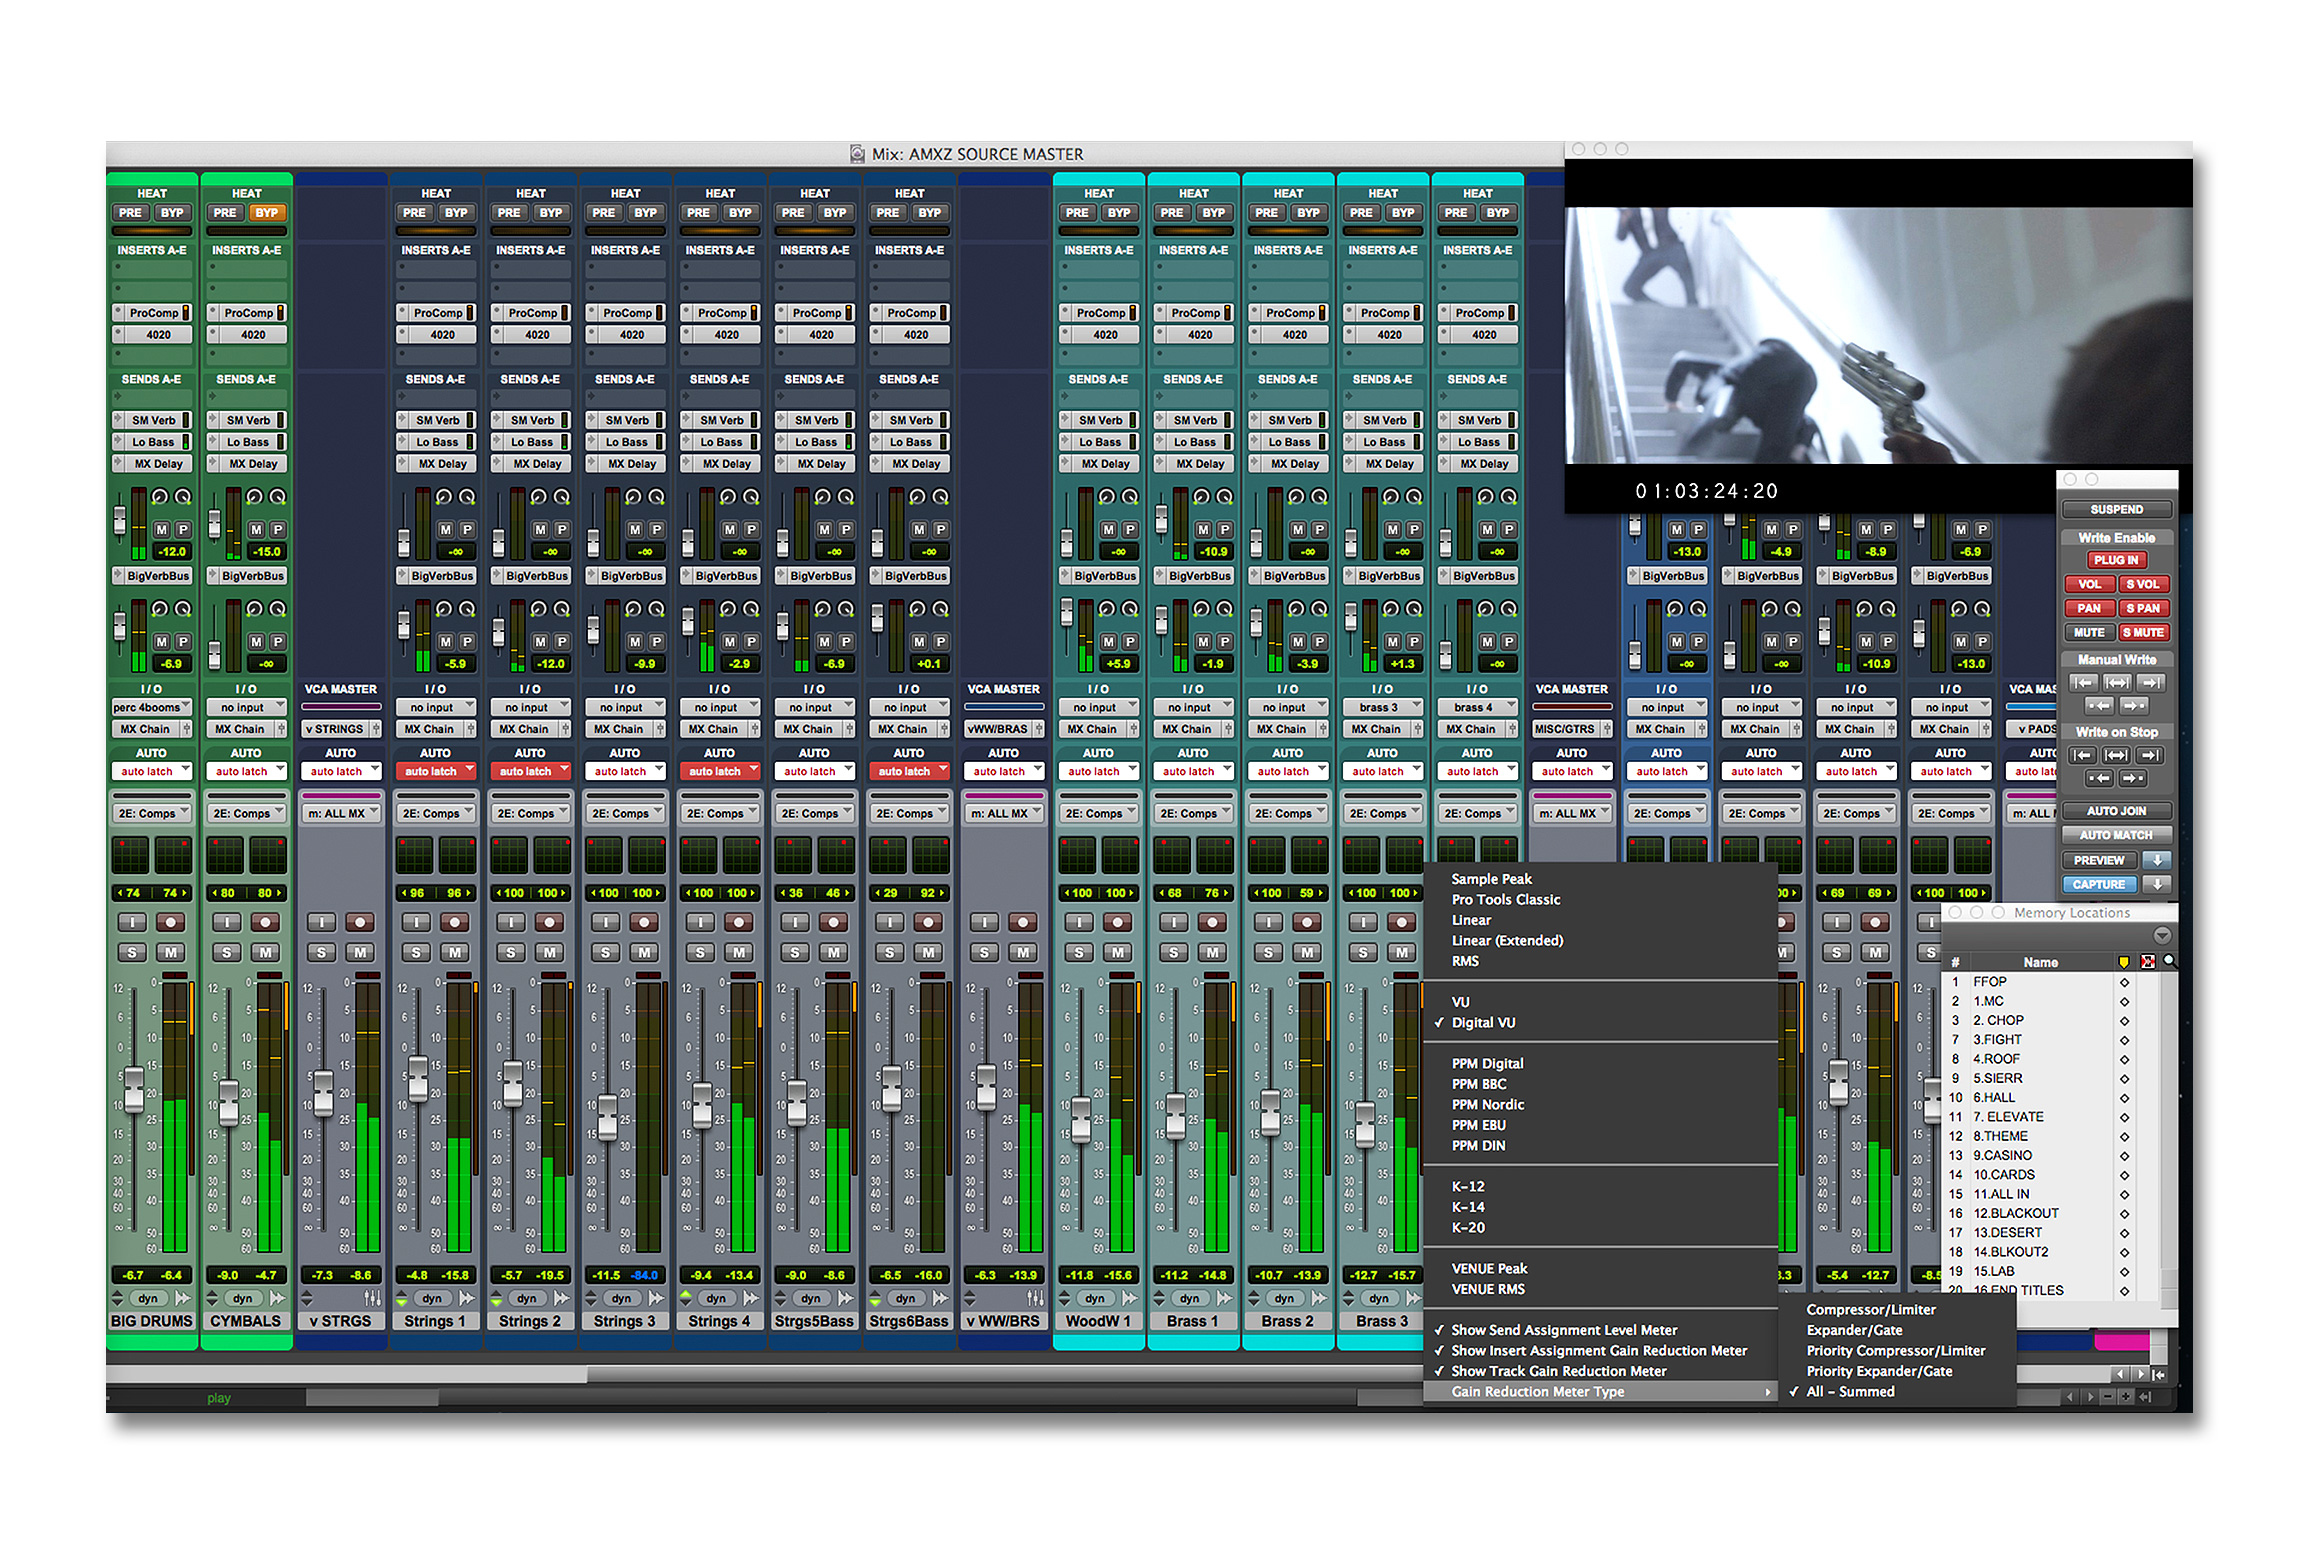
Task: Open output window icon on BIG DRUMS
Action: pos(182,1298)
